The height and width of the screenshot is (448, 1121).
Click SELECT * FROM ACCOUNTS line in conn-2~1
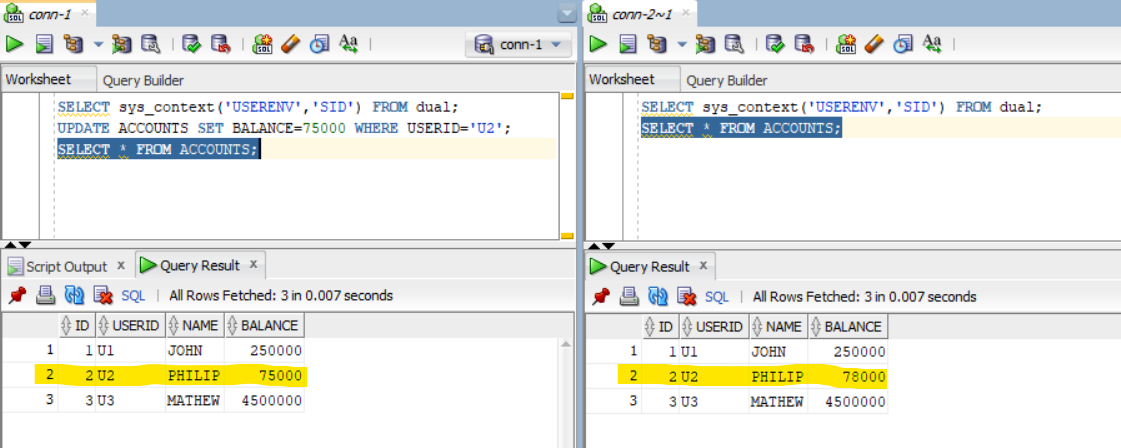coord(741,128)
